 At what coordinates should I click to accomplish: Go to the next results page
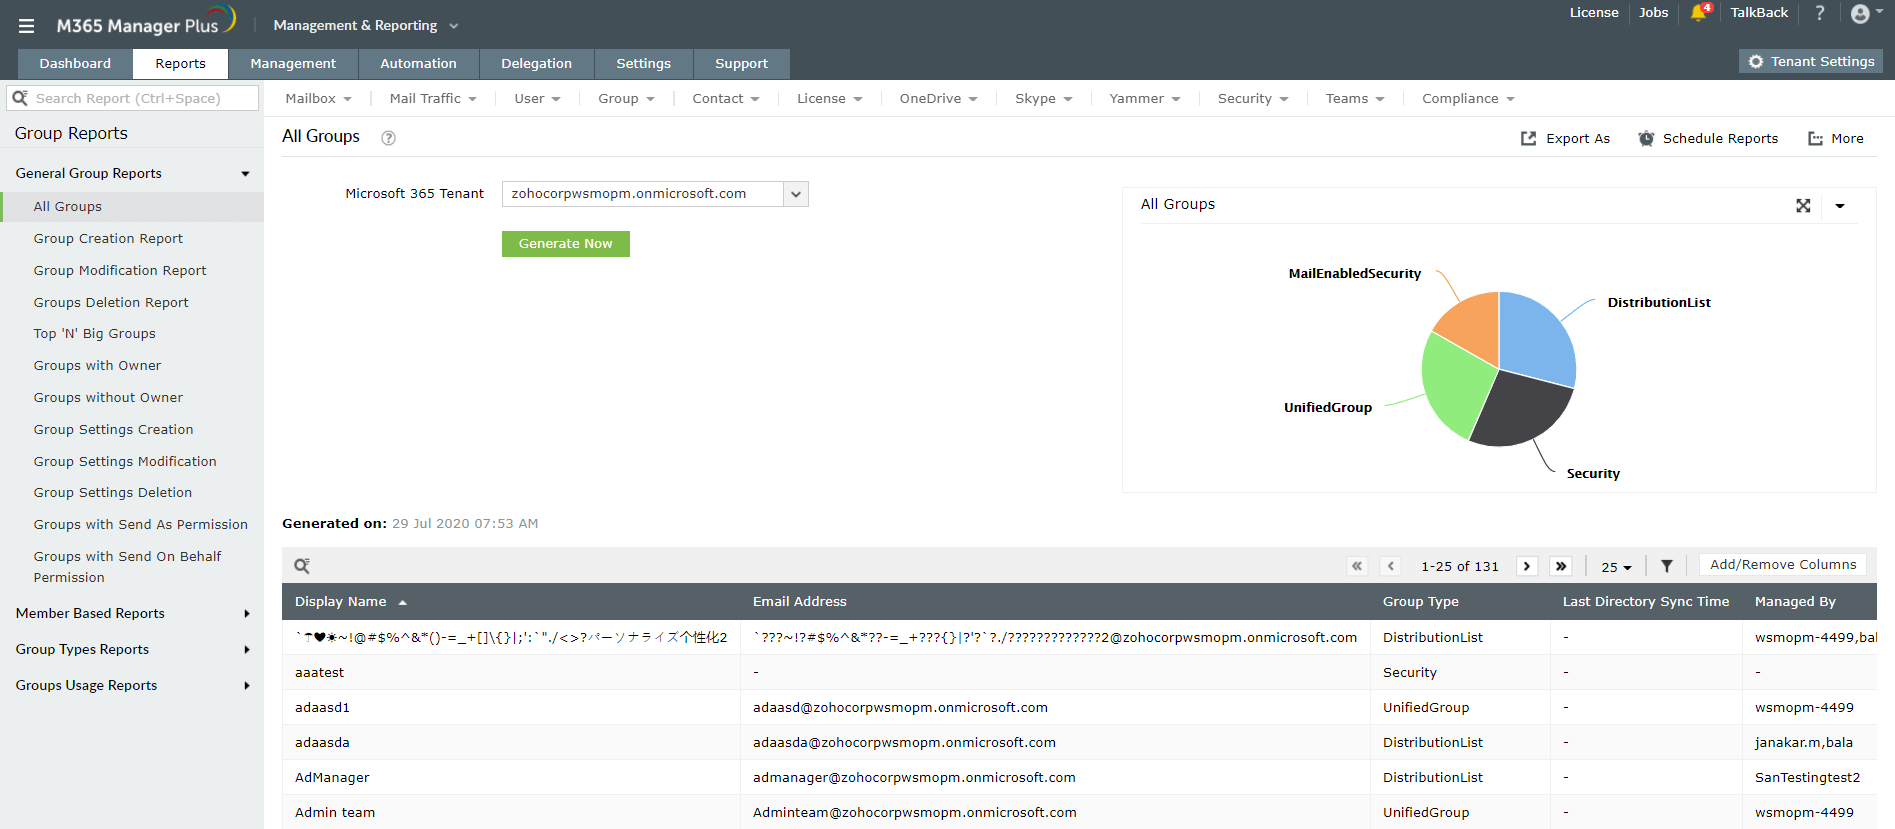click(x=1527, y=566)
